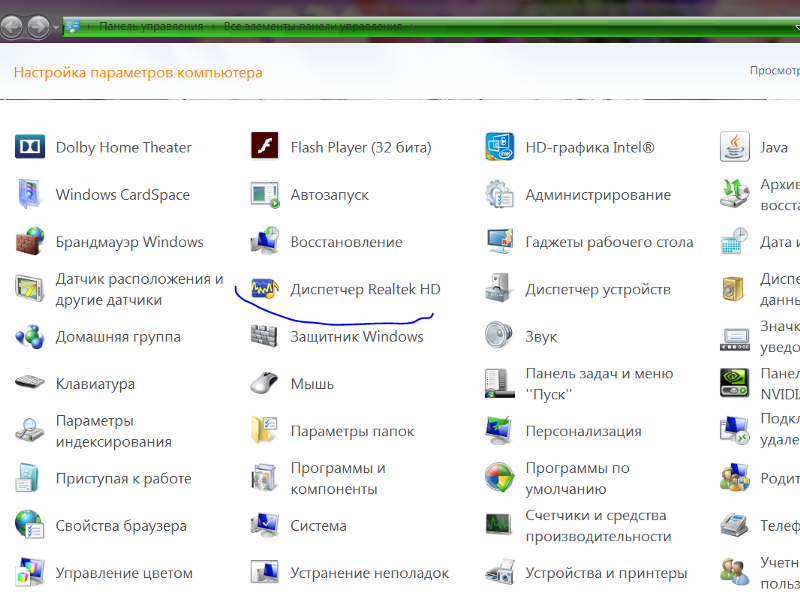Click the Мышь mouse icon
800x598 pixels.
(x=264, y=383)
